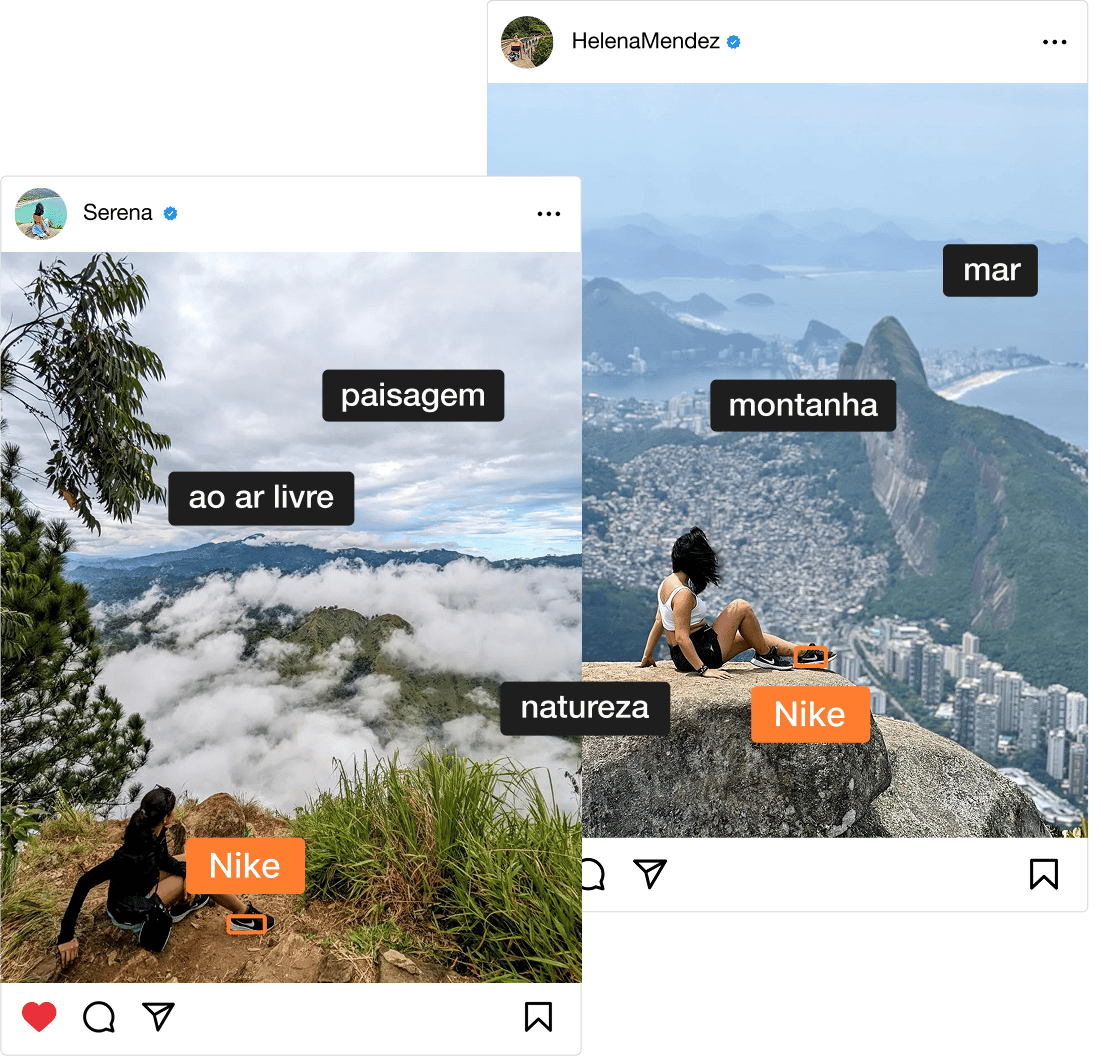
Task: Share Serena's post via paper plane icon
Action: pyautogui.click(x=158, y=1016)
